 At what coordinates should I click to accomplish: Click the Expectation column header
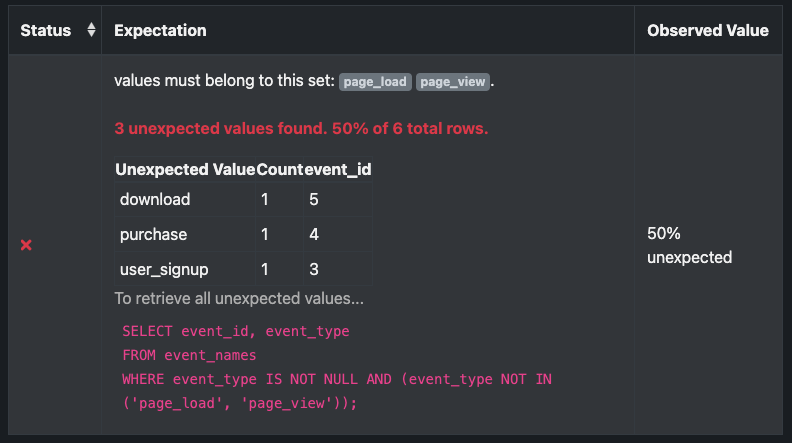click(161, 31)
